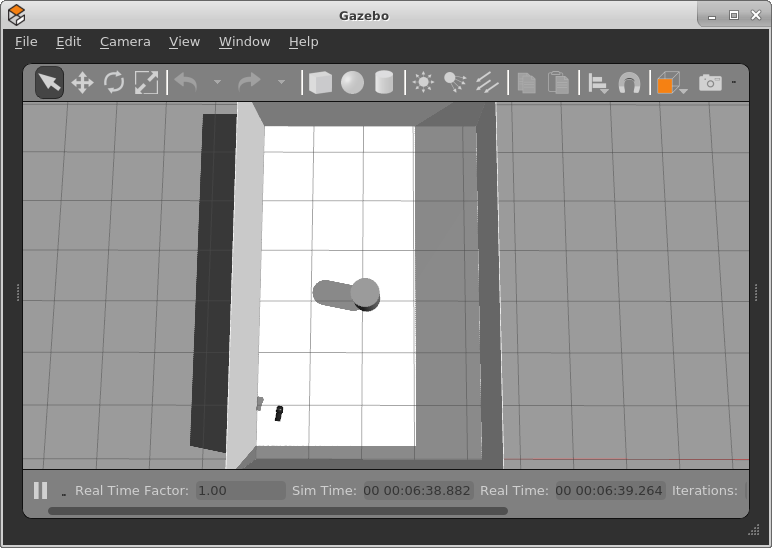Open the Edit menu
This screenshot has width=772, height=548.
68,42
